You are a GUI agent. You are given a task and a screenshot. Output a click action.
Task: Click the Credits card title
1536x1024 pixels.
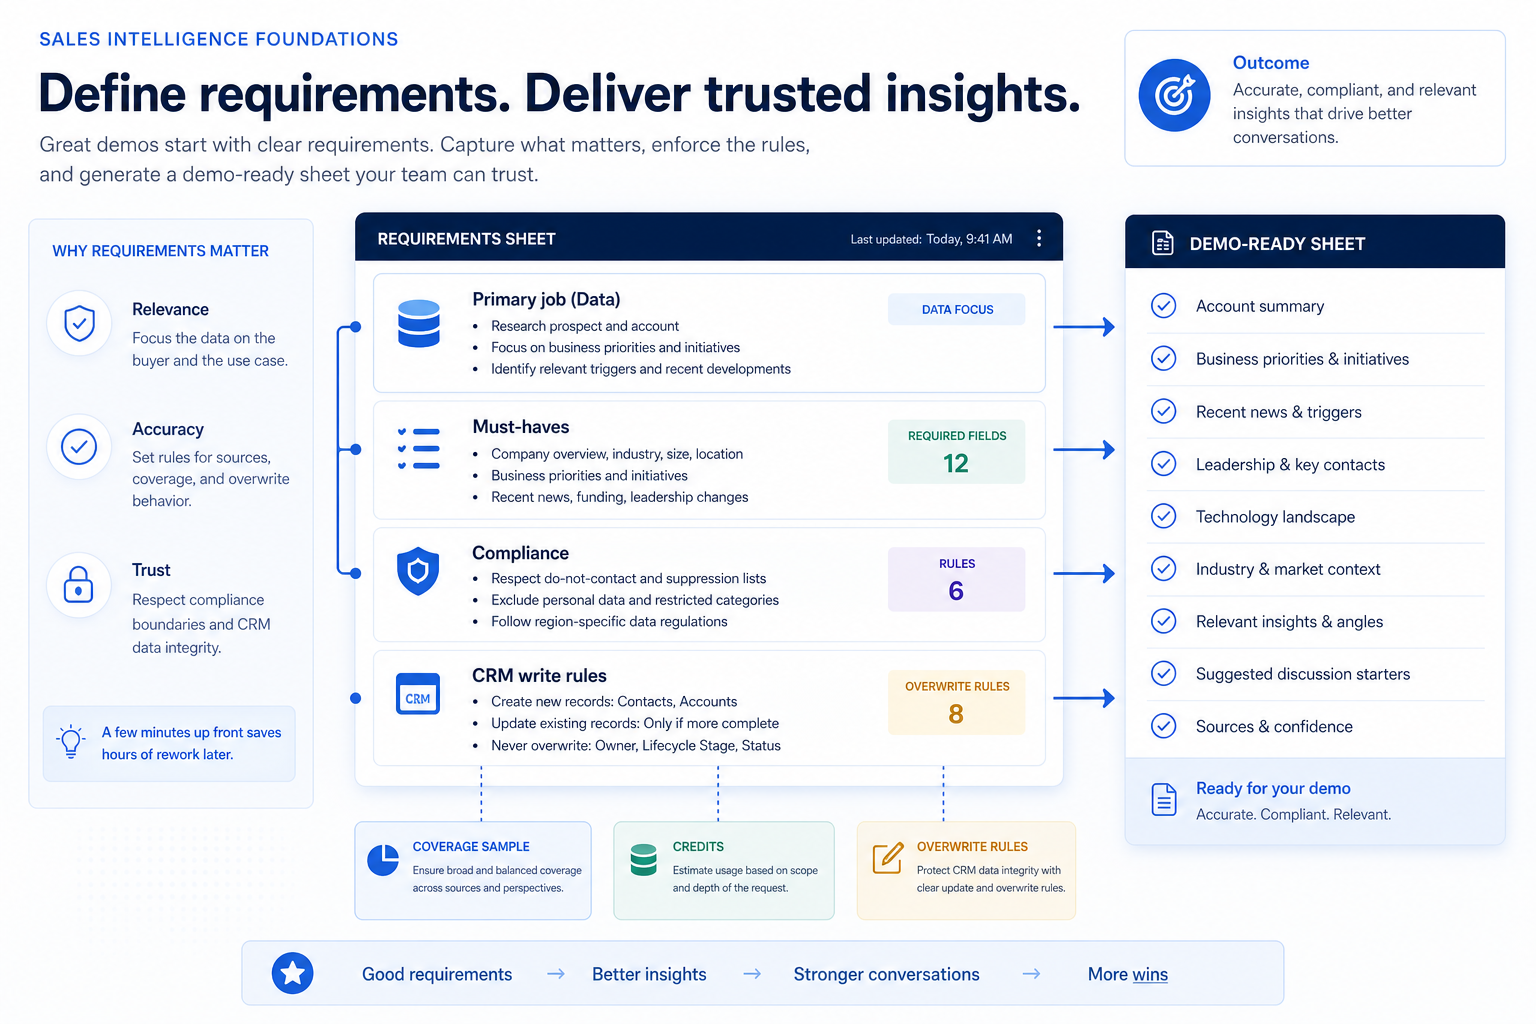698,846
